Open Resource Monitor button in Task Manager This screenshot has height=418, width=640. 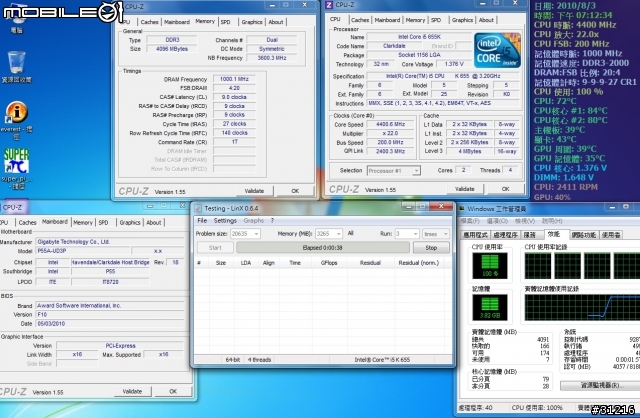(600, 385)
